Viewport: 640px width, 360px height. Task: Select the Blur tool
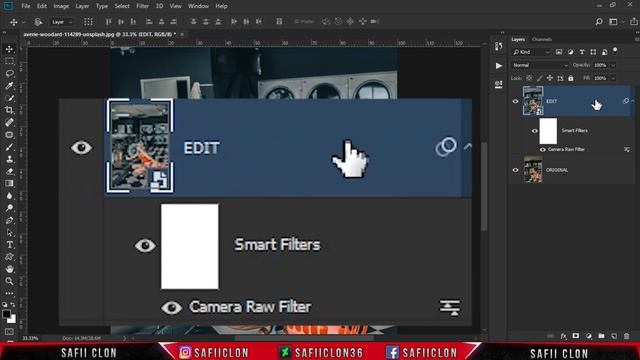(x=9, y=196)
